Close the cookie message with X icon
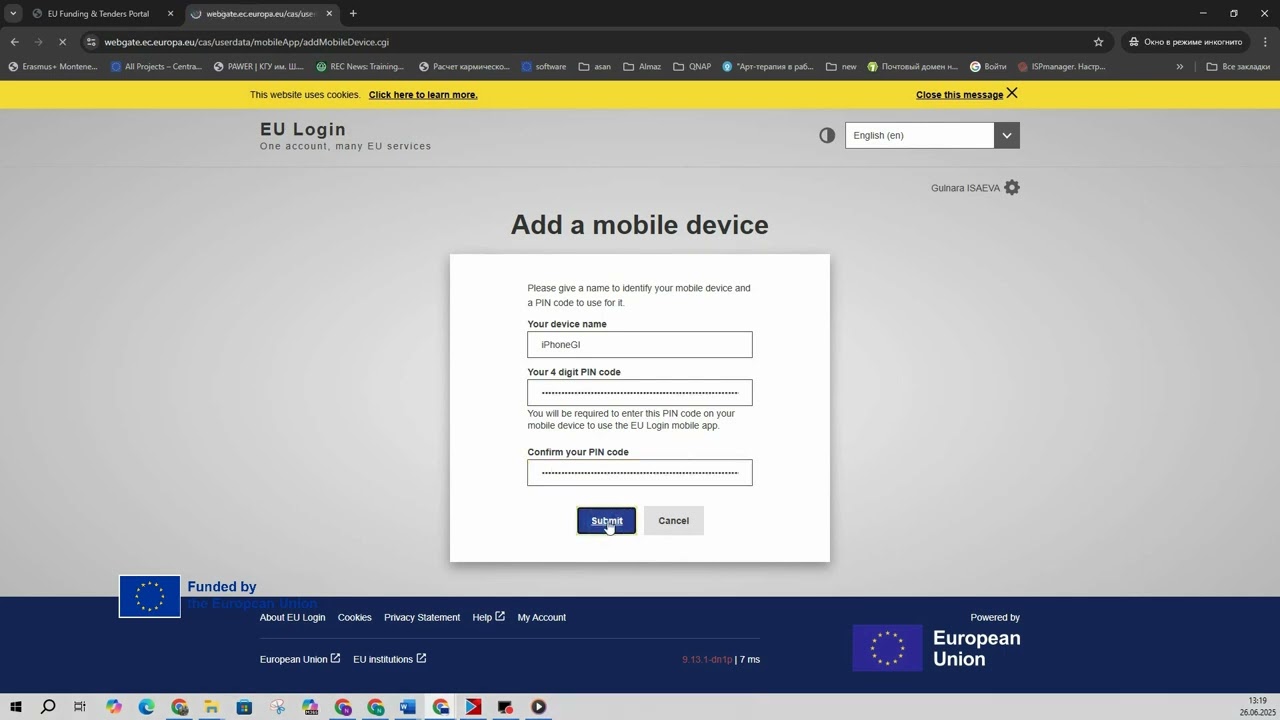The image size is (1280, 720). [x=1012, y=93]
